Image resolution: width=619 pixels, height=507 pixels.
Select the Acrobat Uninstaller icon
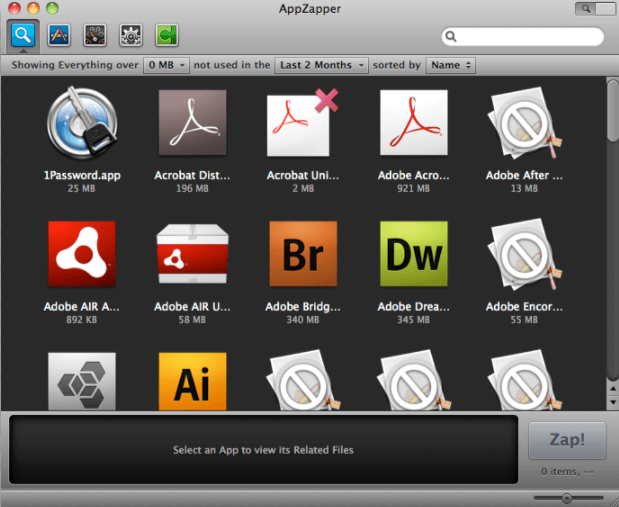pos(302,123)
